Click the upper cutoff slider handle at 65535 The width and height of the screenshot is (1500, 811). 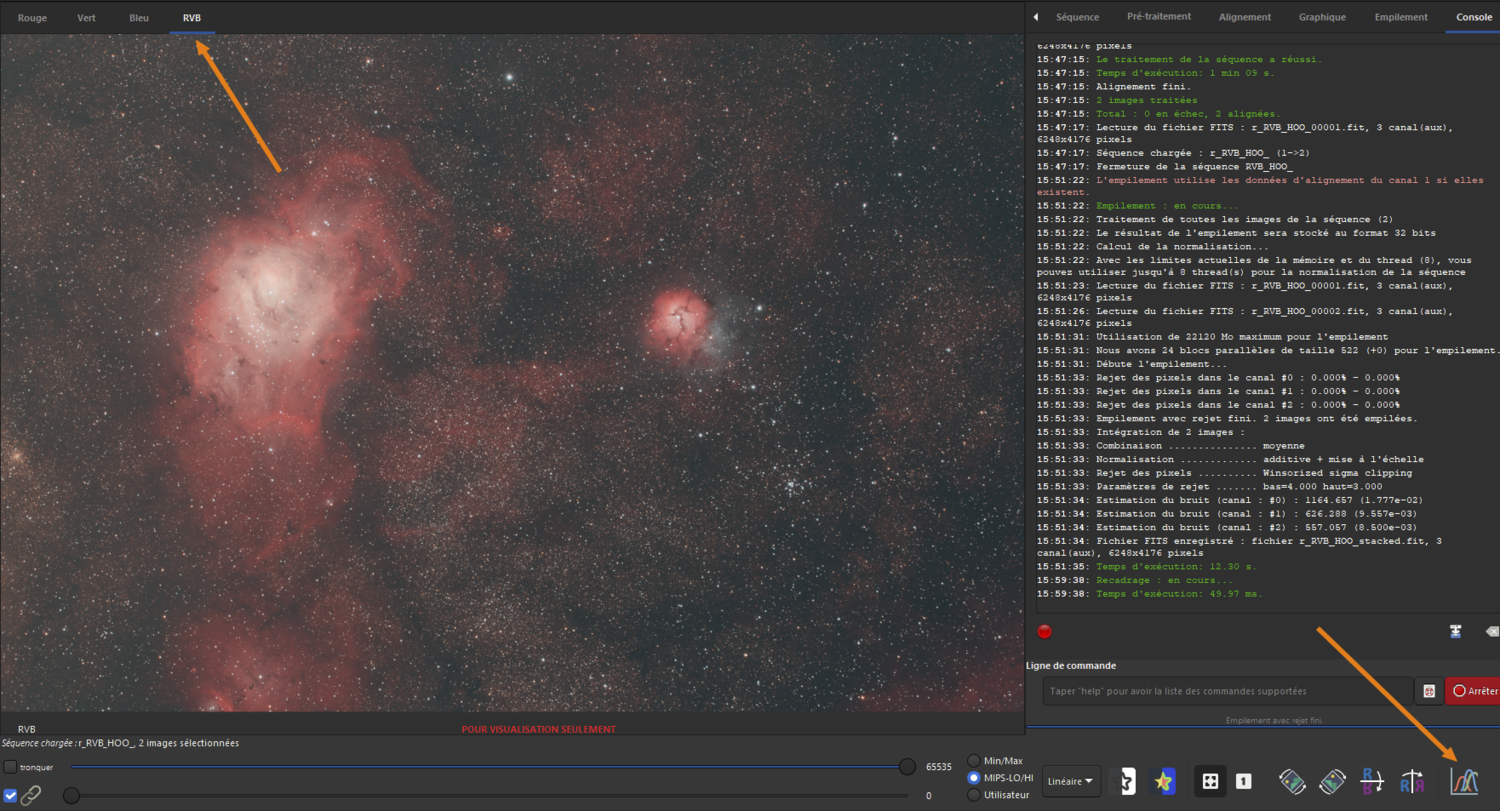(907, 767)
